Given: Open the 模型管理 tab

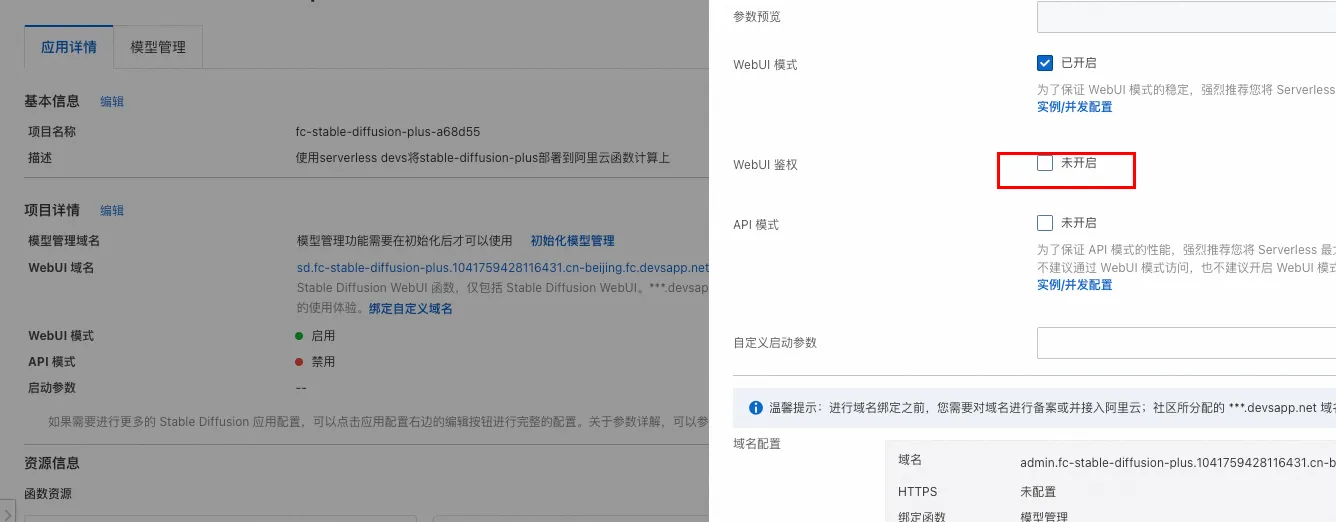Looking at the screenshot, I should [158, 47].
